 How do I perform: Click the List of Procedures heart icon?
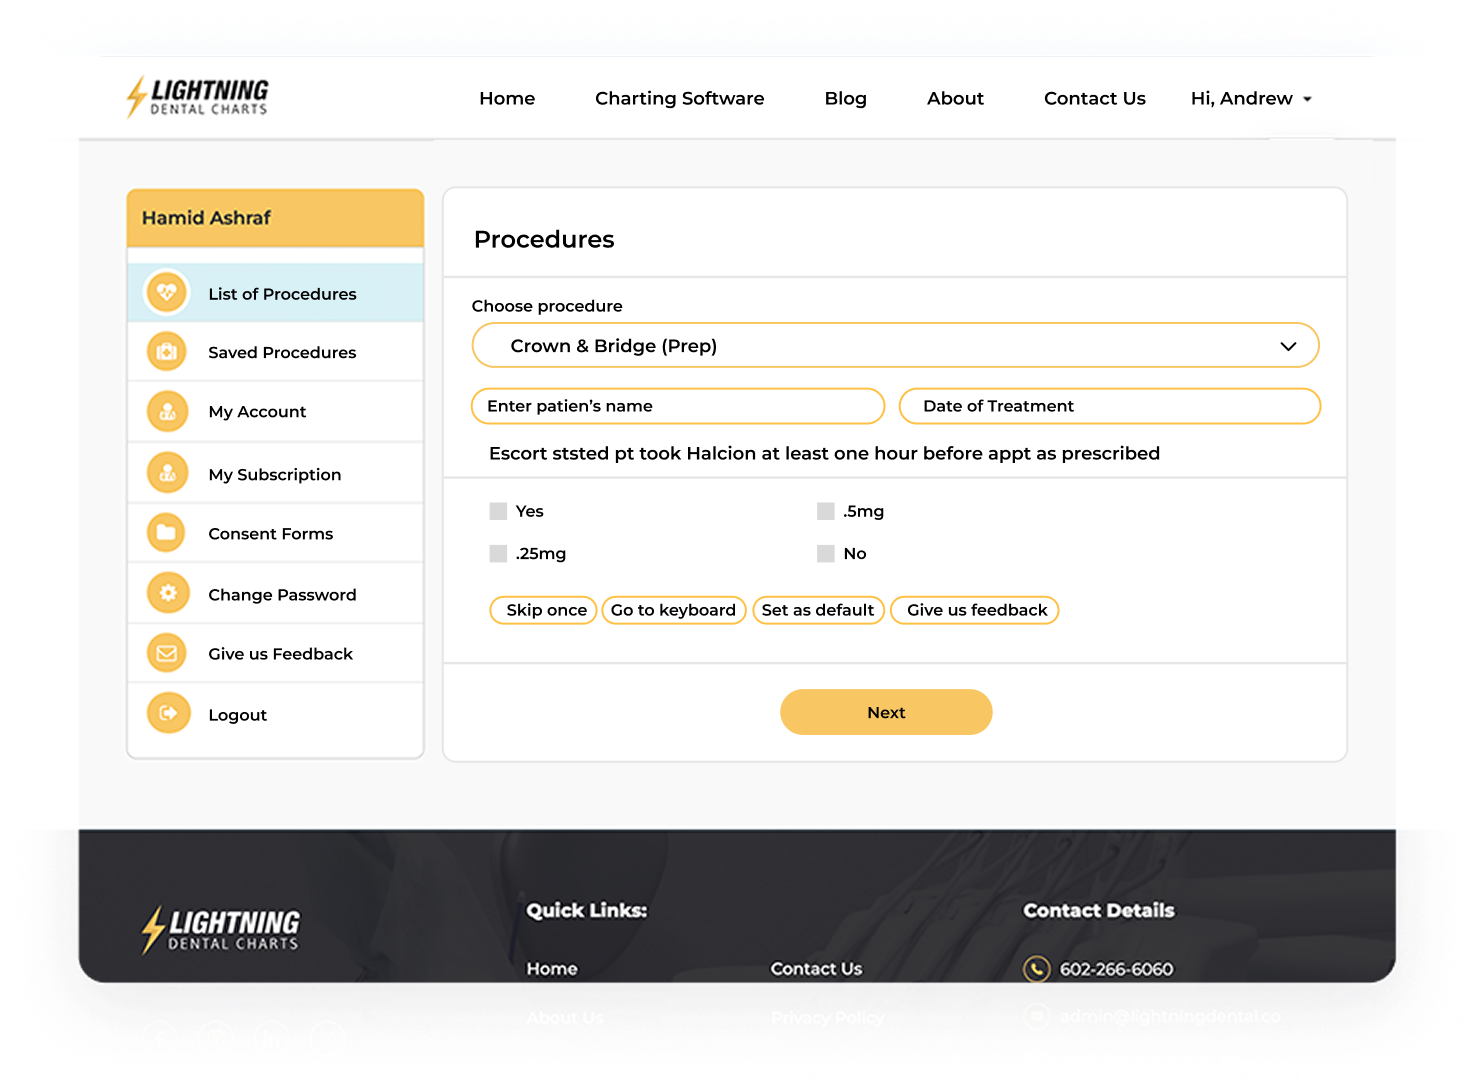point(167,293)
